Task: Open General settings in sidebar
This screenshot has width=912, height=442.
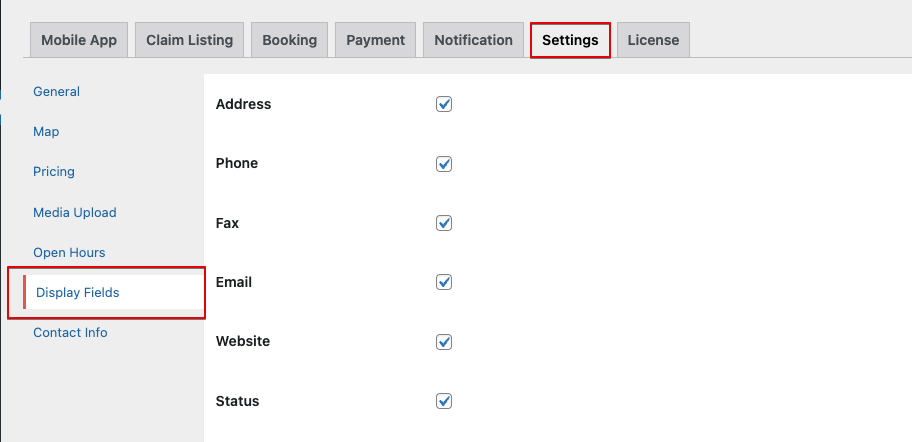Action: click(56, 91)
